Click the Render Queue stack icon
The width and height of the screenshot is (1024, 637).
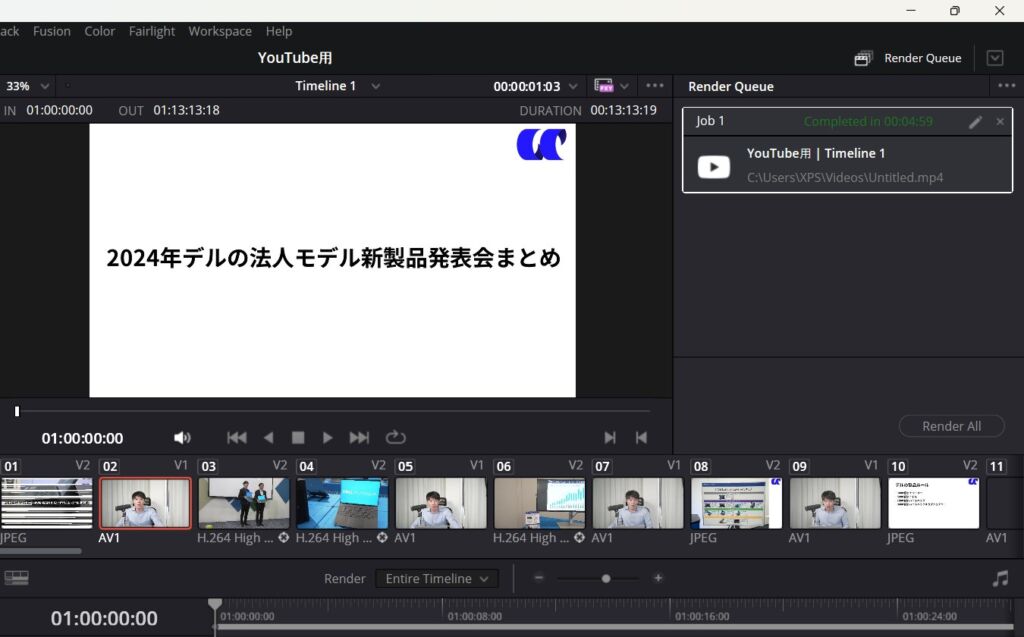click(x=863, y=58)
